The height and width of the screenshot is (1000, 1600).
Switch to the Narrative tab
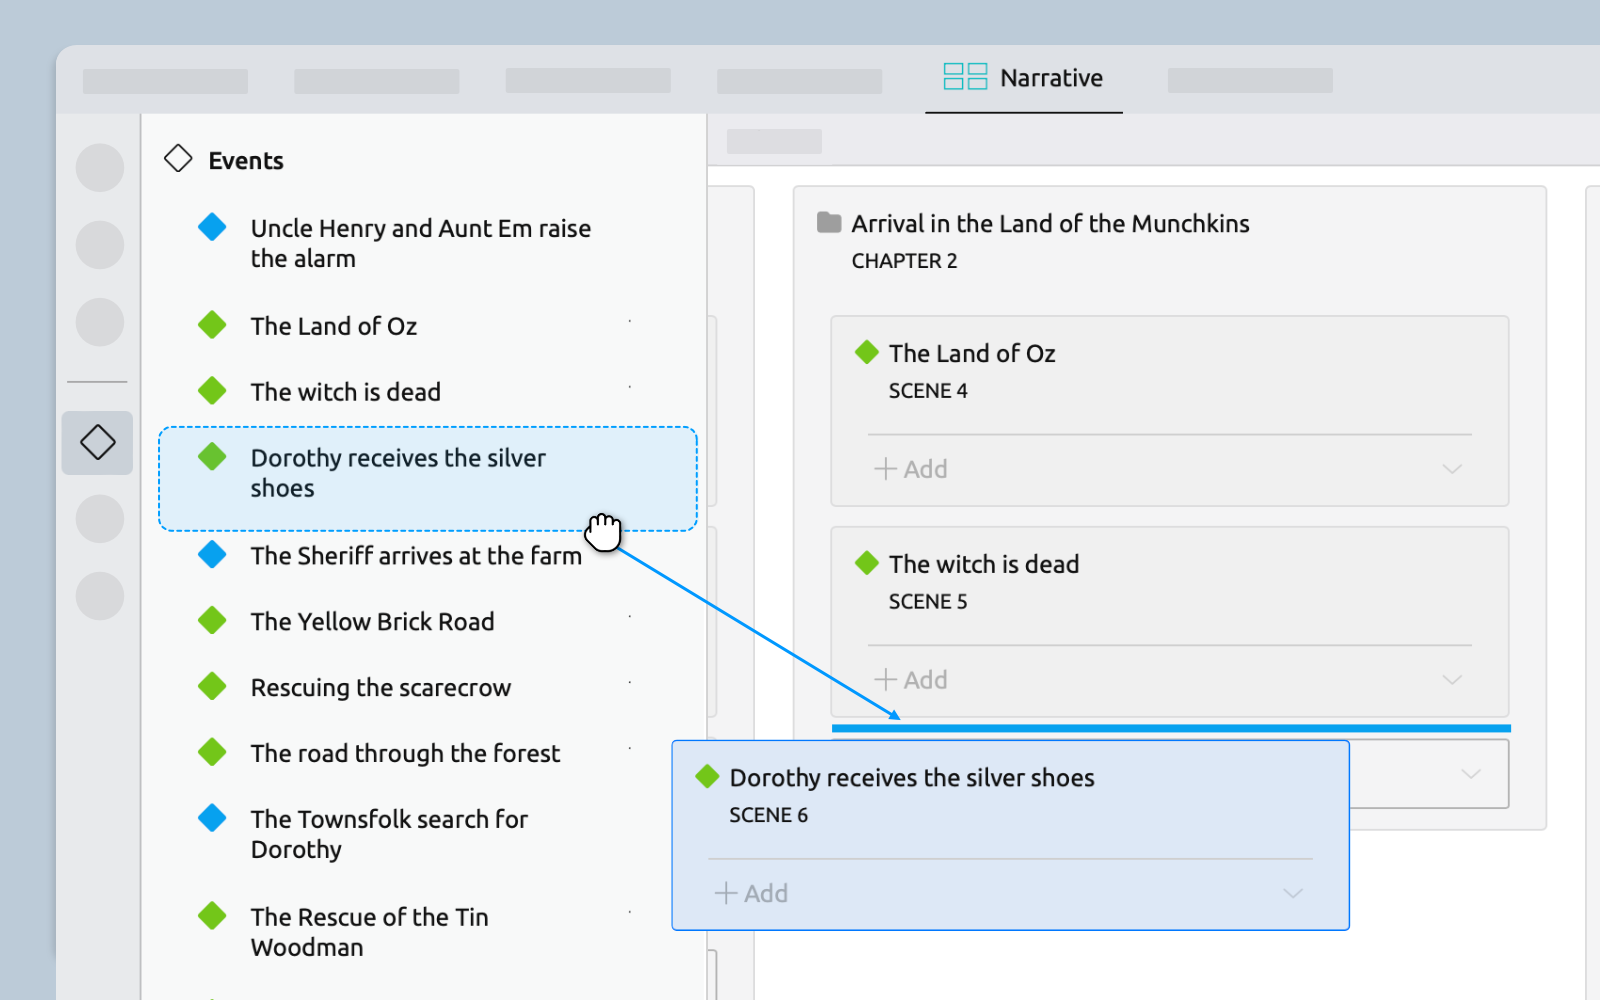(1023, 78)
